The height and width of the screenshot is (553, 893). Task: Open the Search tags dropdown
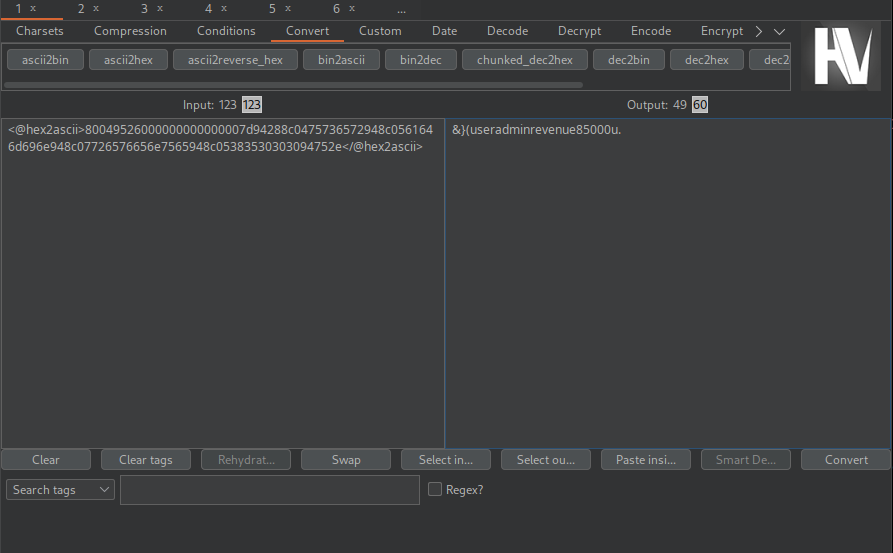[x=60, y=490]
